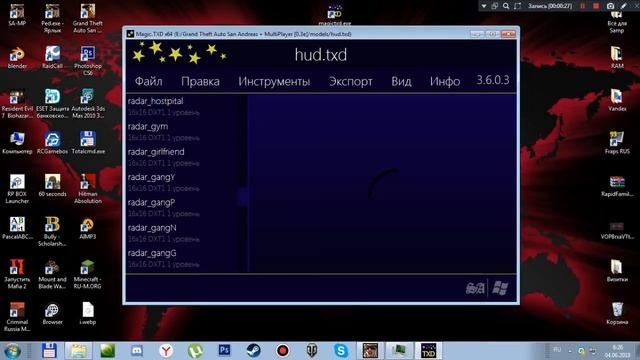Click the SA game platform icon in Magic.TXD
Screen dimensions: 640x360
[x=476, y=288]
